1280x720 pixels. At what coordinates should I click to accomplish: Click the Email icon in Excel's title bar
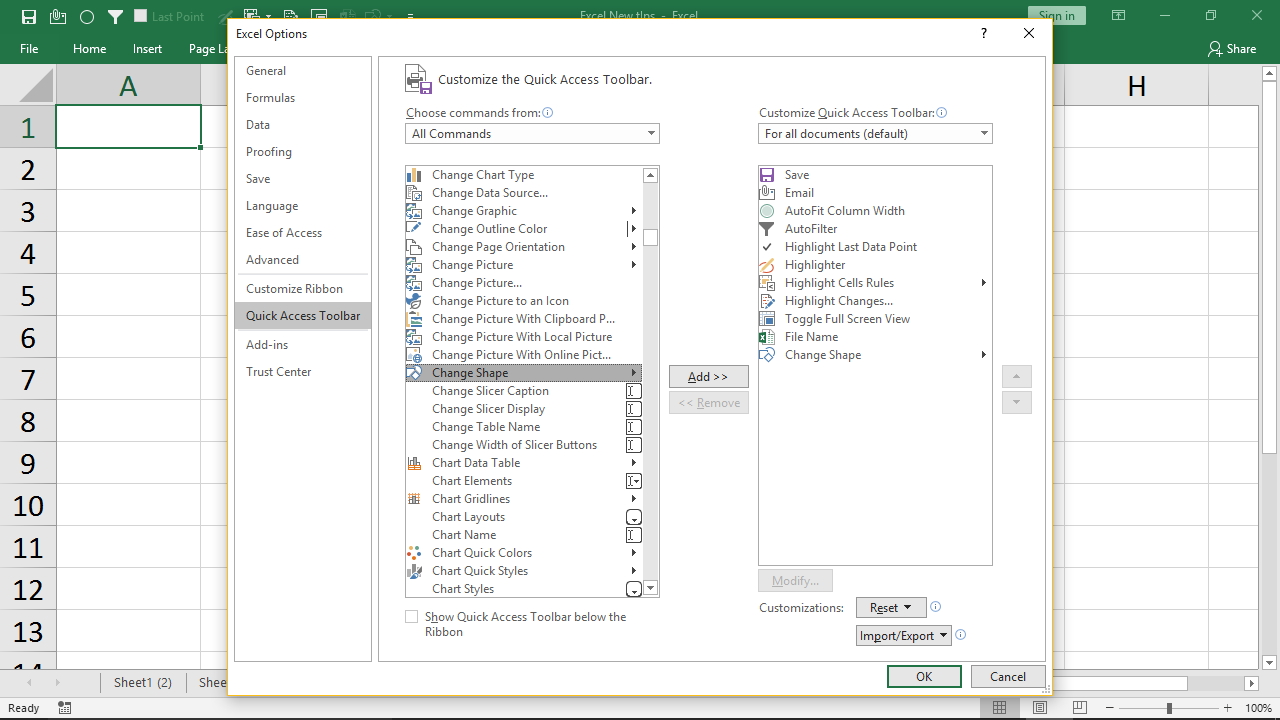point(58,16)
